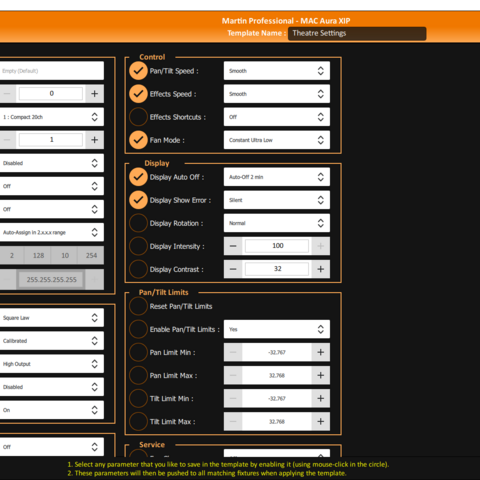Click the Pan/Tilt Limits section heading

164,292
